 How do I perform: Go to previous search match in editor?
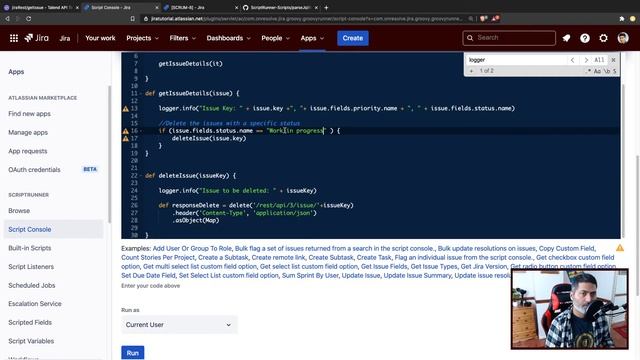(572, 60)
